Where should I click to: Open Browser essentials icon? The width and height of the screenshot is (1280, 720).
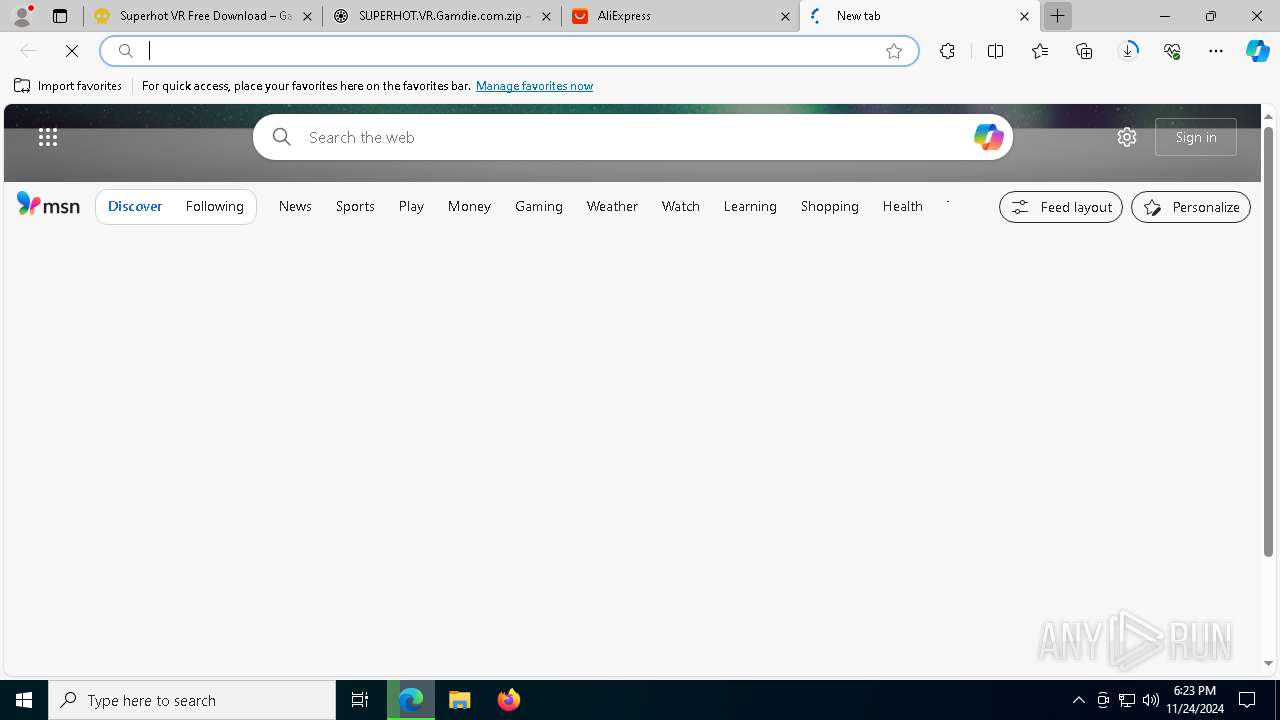coord(1172,51)
